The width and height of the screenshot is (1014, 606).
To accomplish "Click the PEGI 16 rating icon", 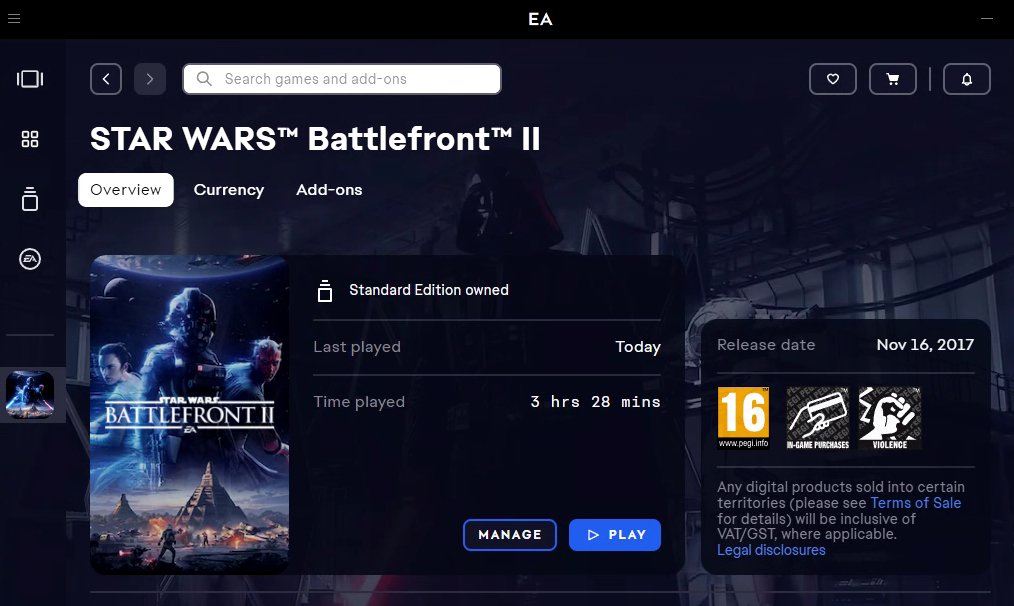I will tap(744, 418).
